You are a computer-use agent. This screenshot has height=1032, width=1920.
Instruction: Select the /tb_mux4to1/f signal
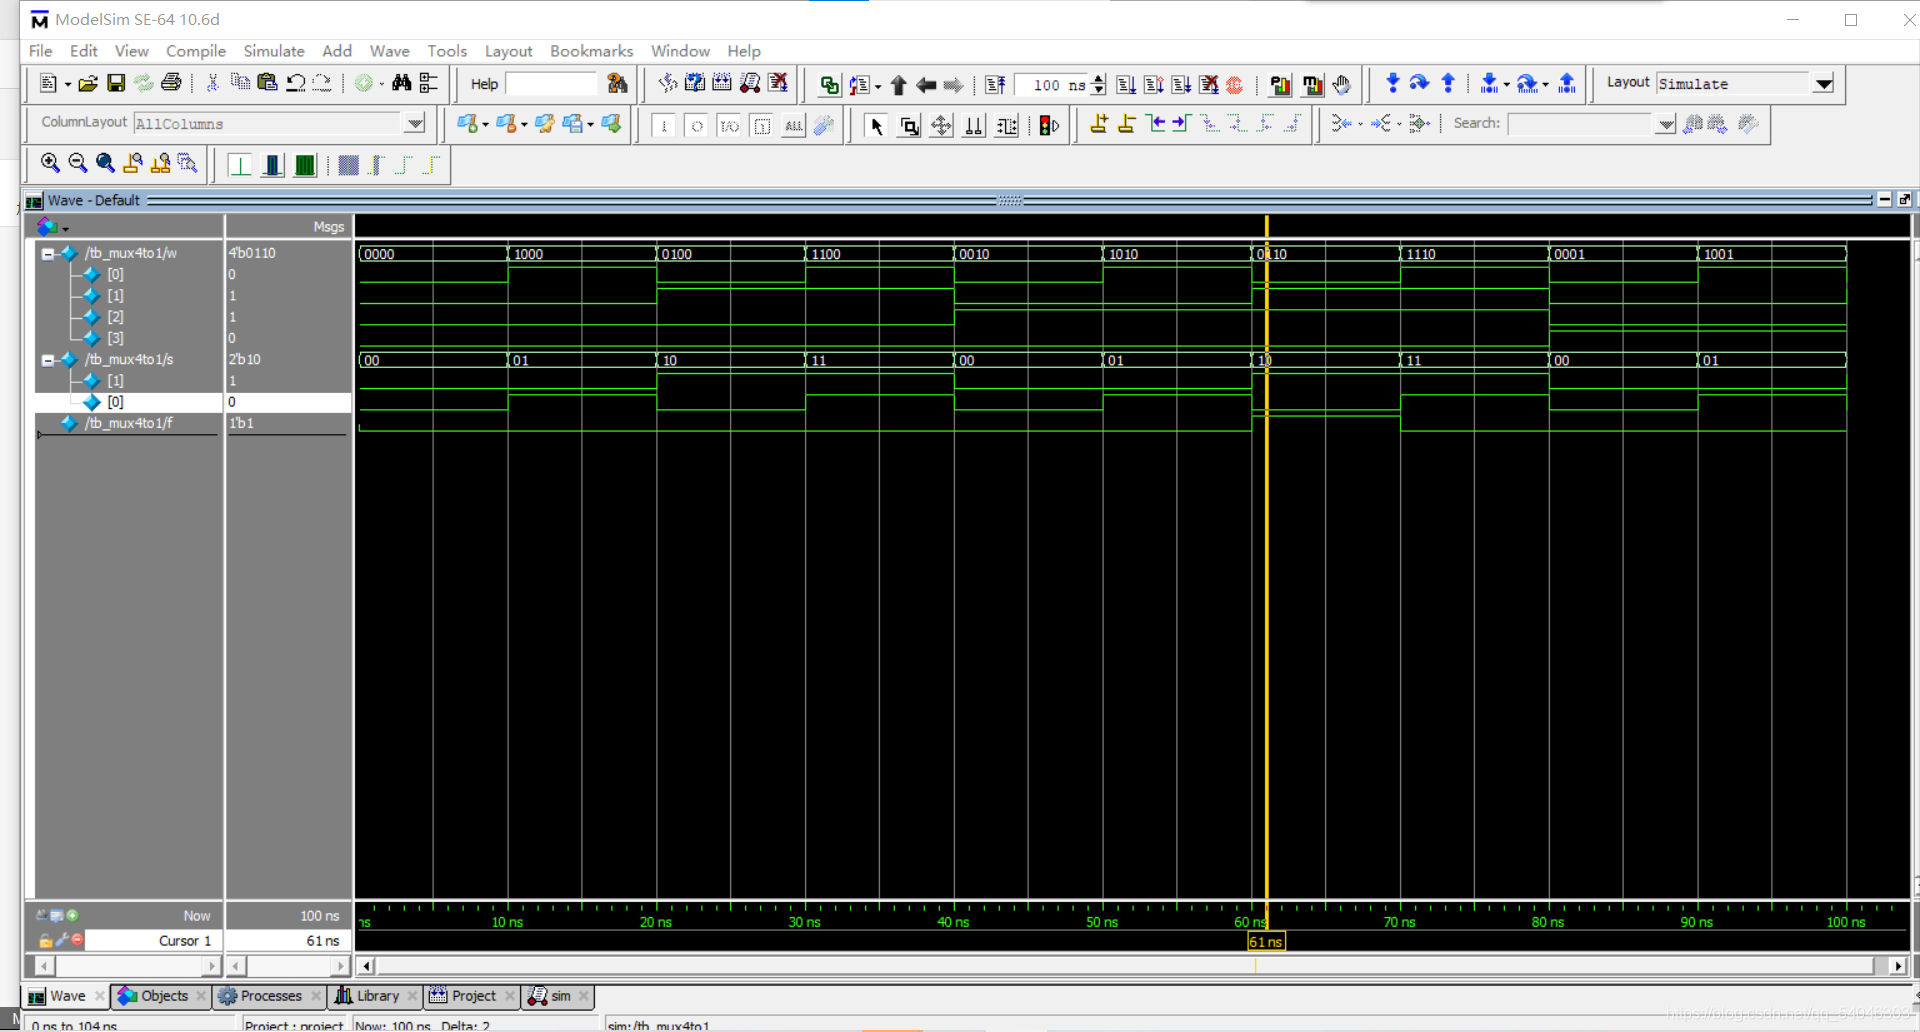pos(129,423)
